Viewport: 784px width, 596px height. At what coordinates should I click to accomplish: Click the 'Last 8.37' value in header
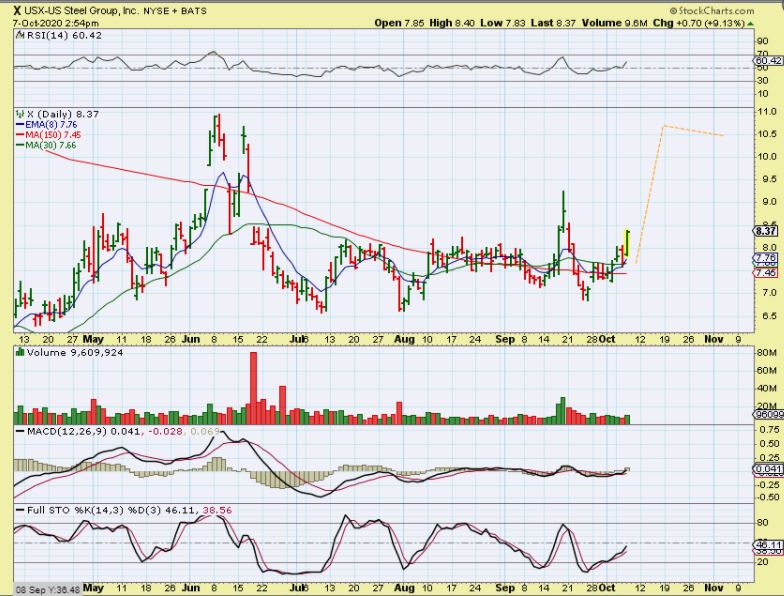tap(553, 23)
